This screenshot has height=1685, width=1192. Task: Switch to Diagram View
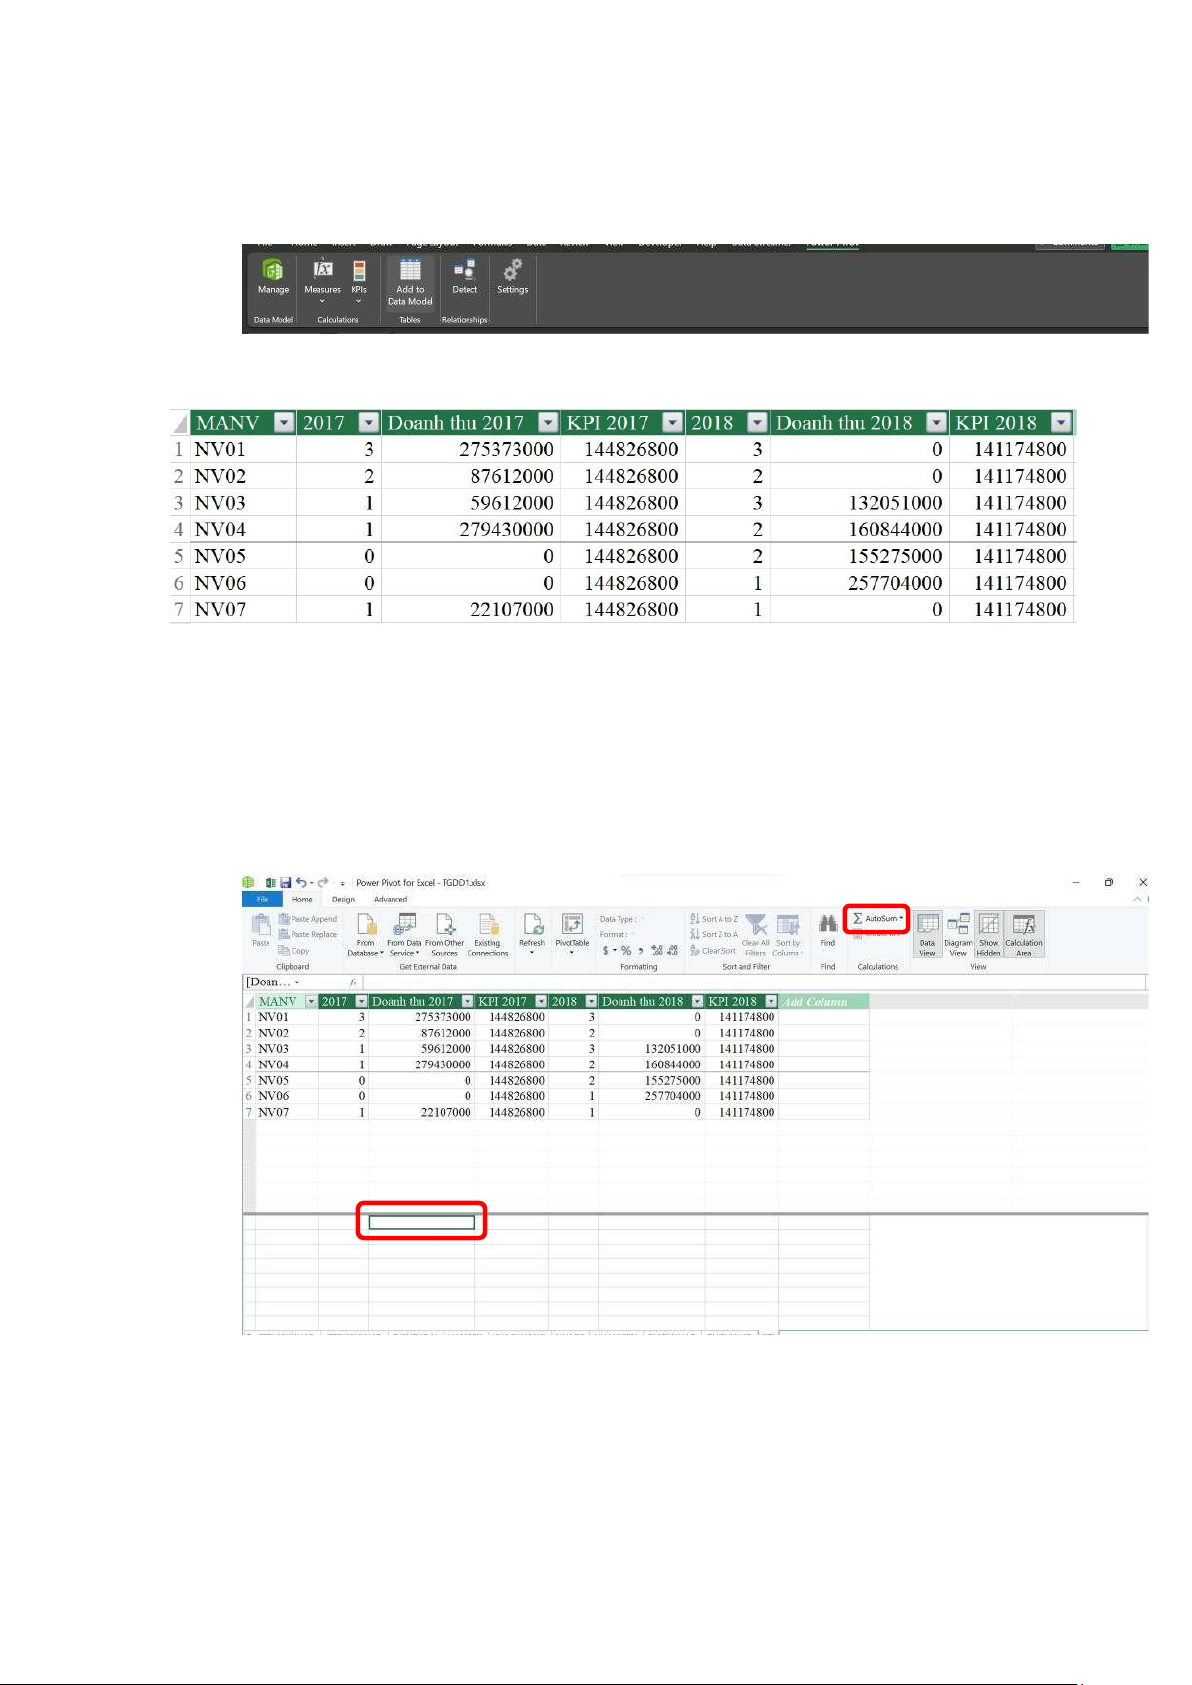click(958, 925)
